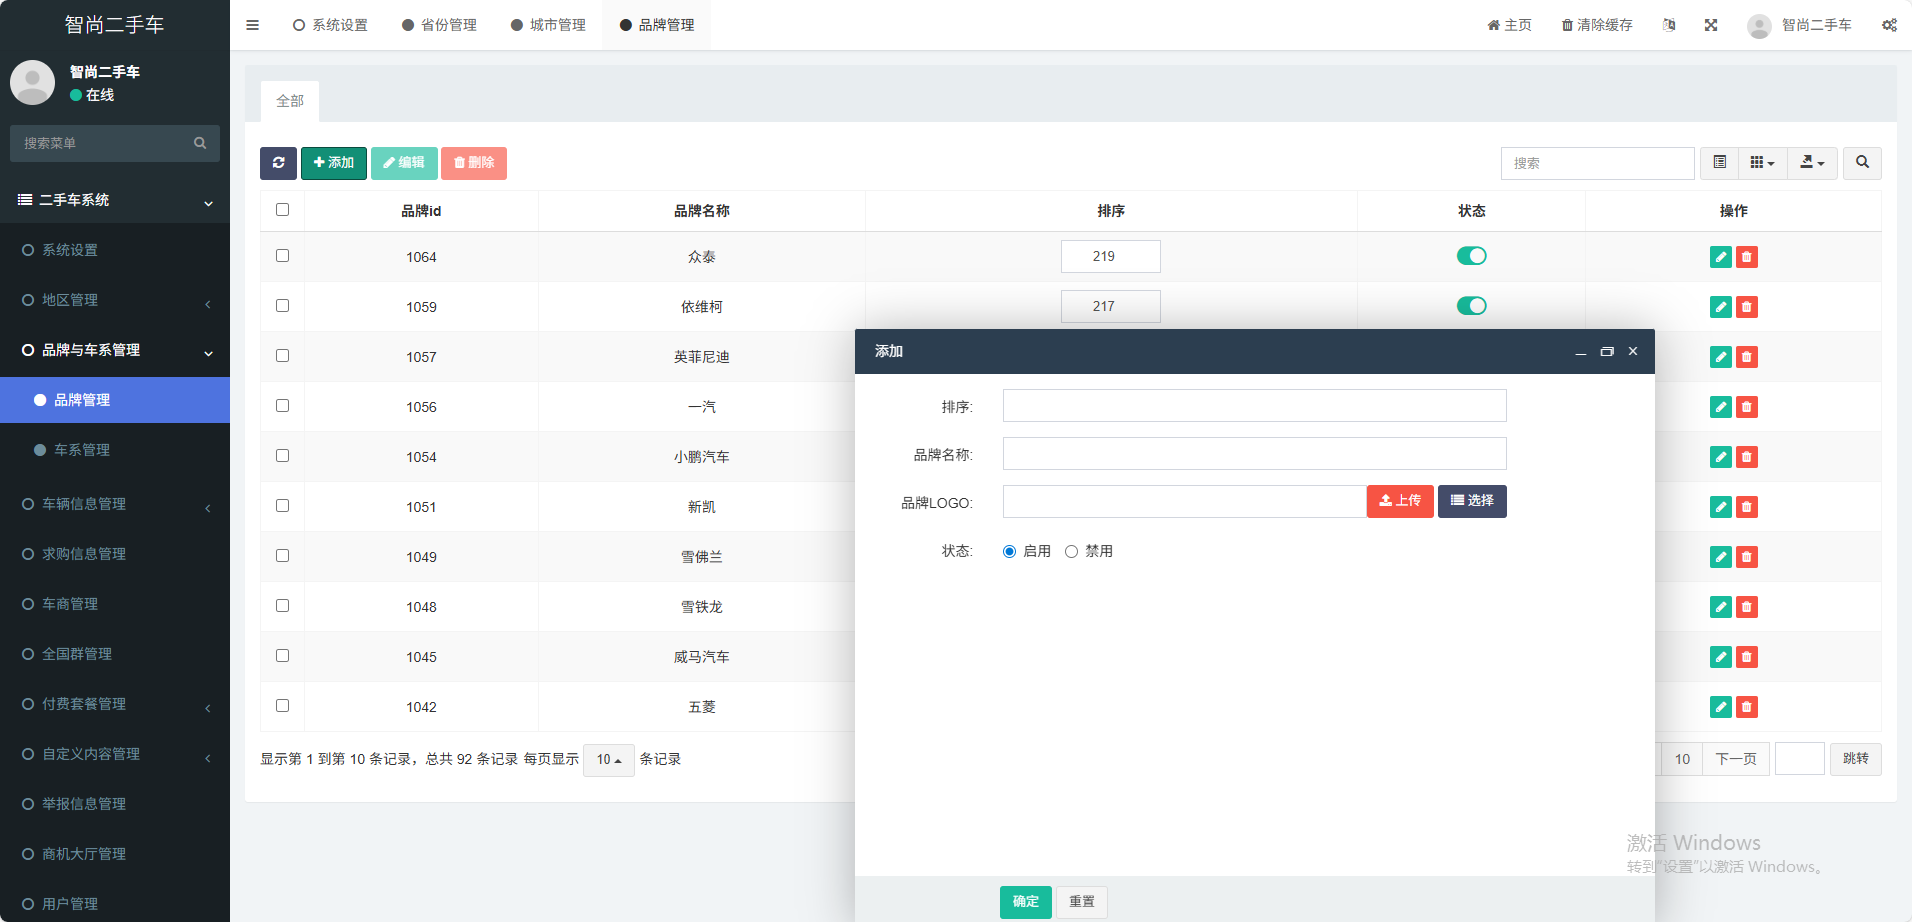The height and width of the screenshot is (922, 1912).
Task: Click the refresh icon button in toolbar
Action: point(278,163)
